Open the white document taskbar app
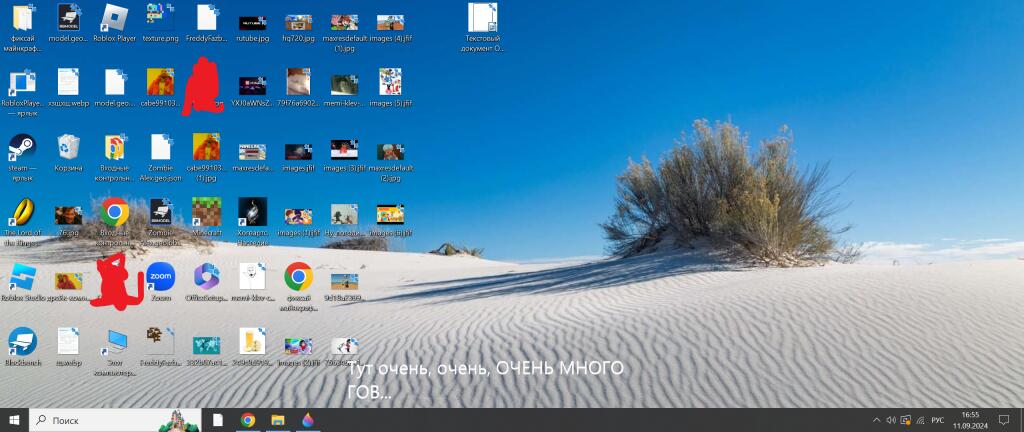 pyautogui.click(x=218, y=420)
